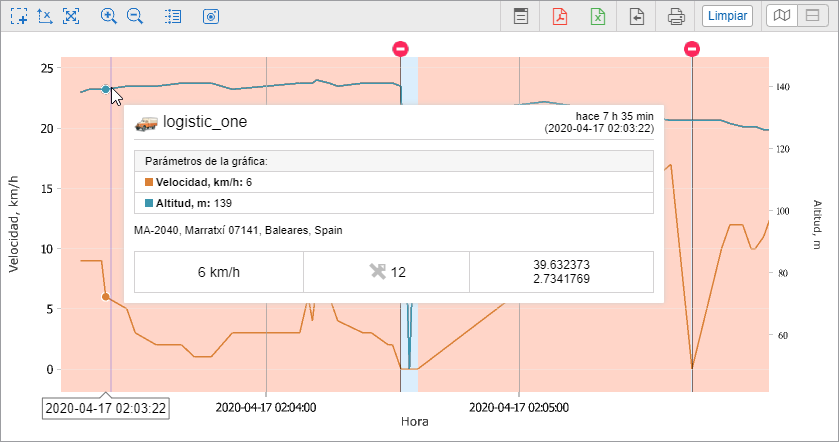839x442 pixels.
Task: Click the second red stop marker
Action: 692,48
